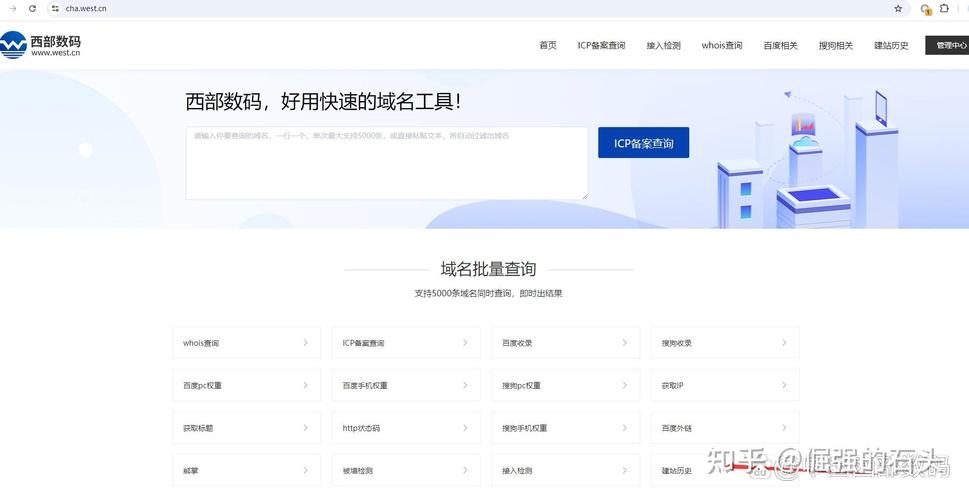
Task: View site information icon beside the URL
Action: click(56, 9)
